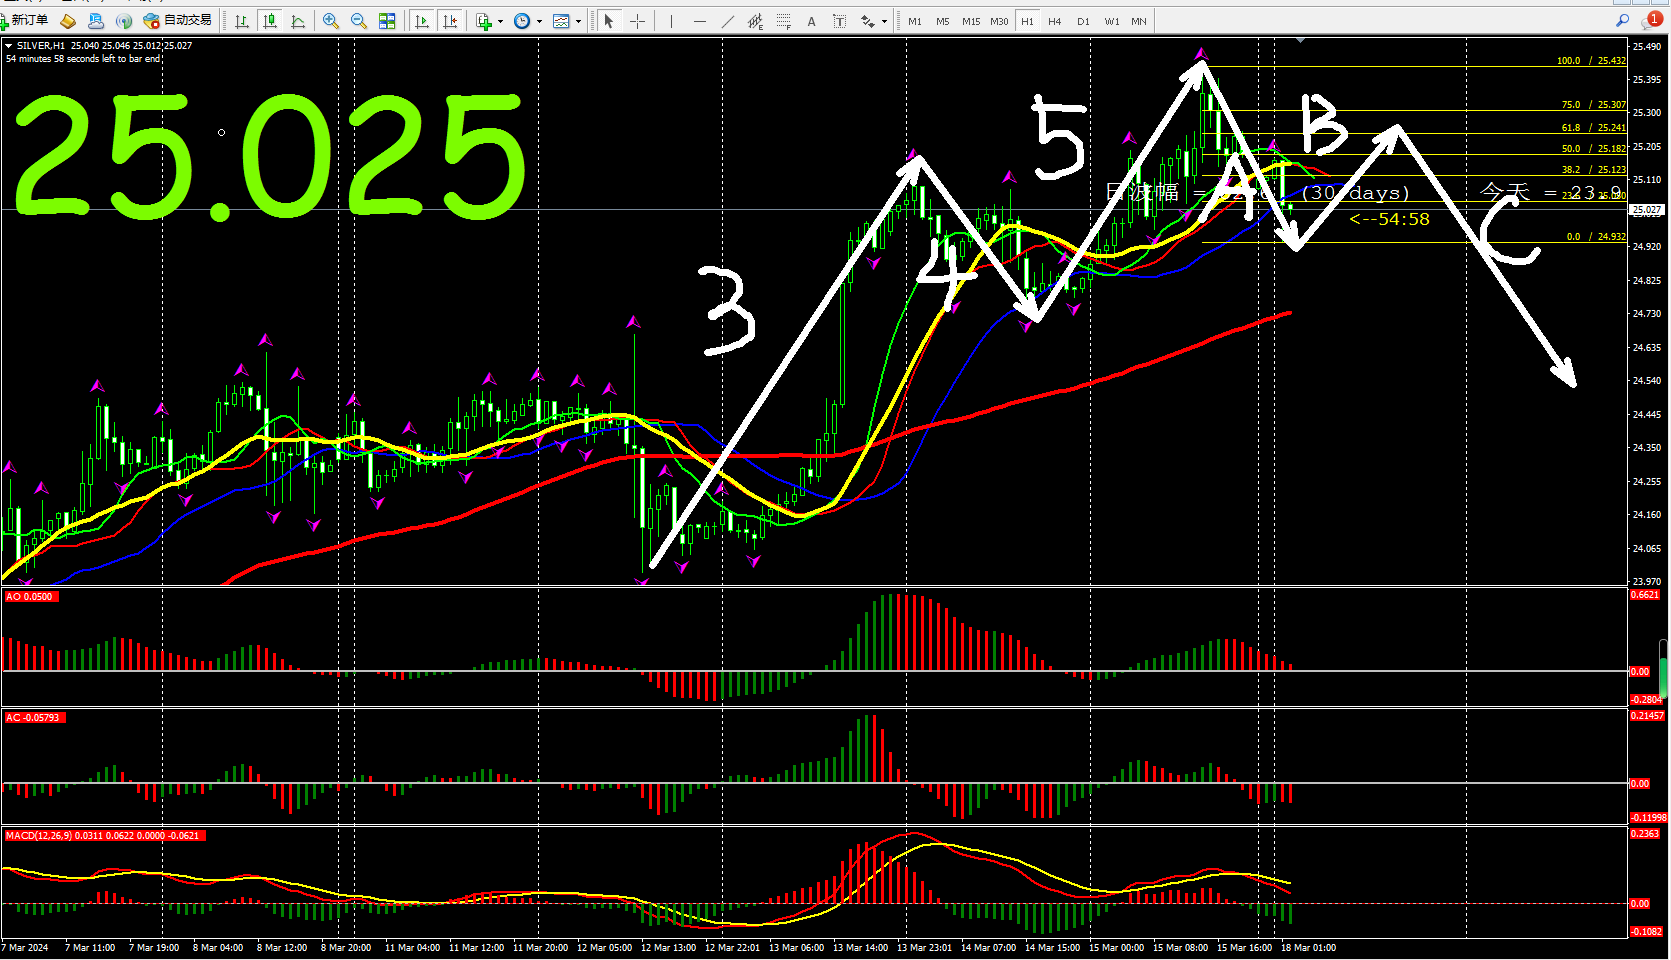Switch chart to bar chart mode

tap(242, 21)
